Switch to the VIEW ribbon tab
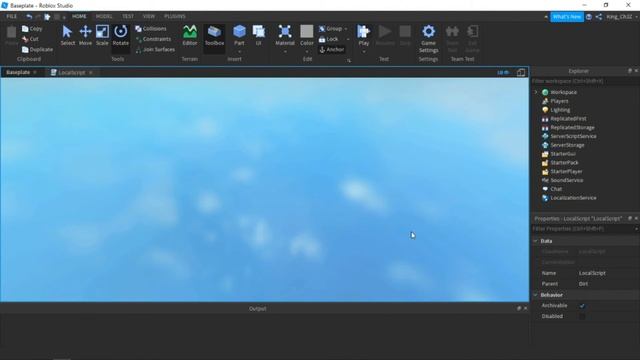The height and width of the screenshot is (360, 640). click(x=149, y=16)
